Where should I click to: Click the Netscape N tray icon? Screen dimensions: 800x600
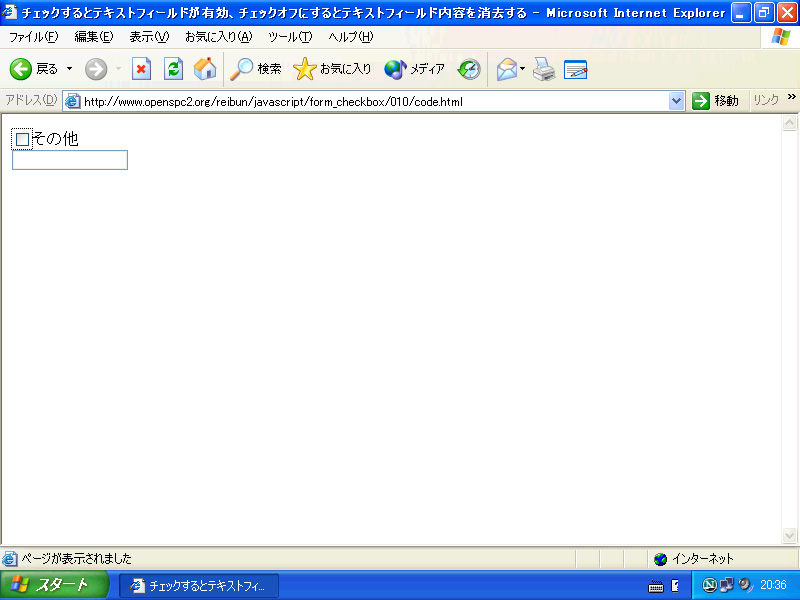point(709,585)
